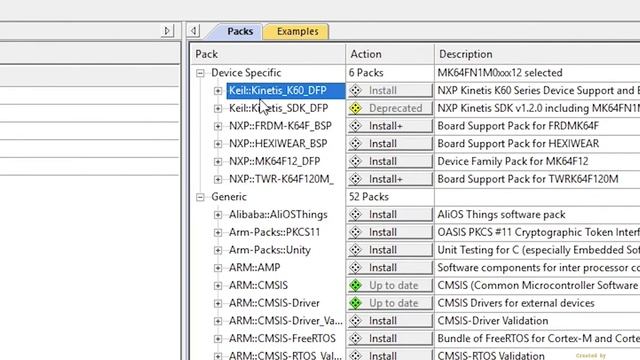Click Install+ for NXP::FRDM-K64F_BSP
Screen dimensions: 640x360
(390, 126)
